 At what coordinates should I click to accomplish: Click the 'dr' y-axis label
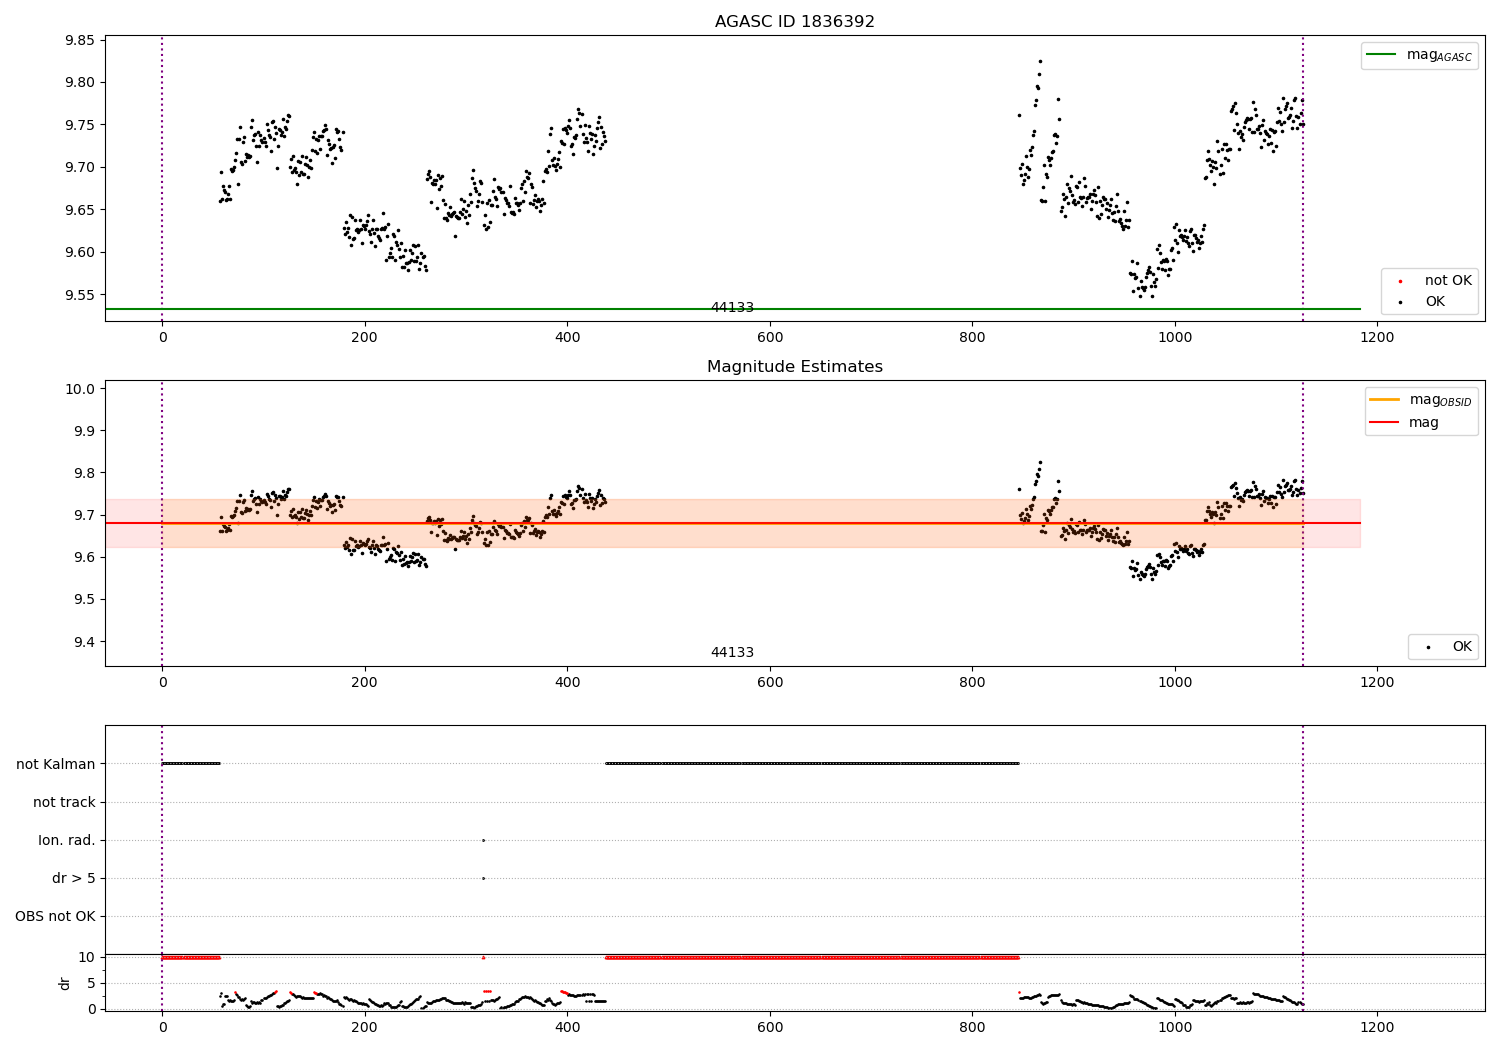coord(65,983)
